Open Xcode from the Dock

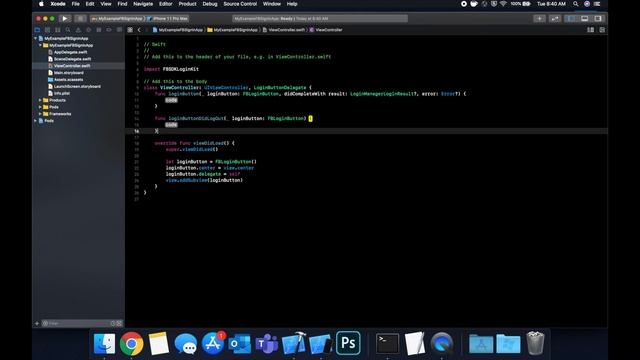(294, 343)
